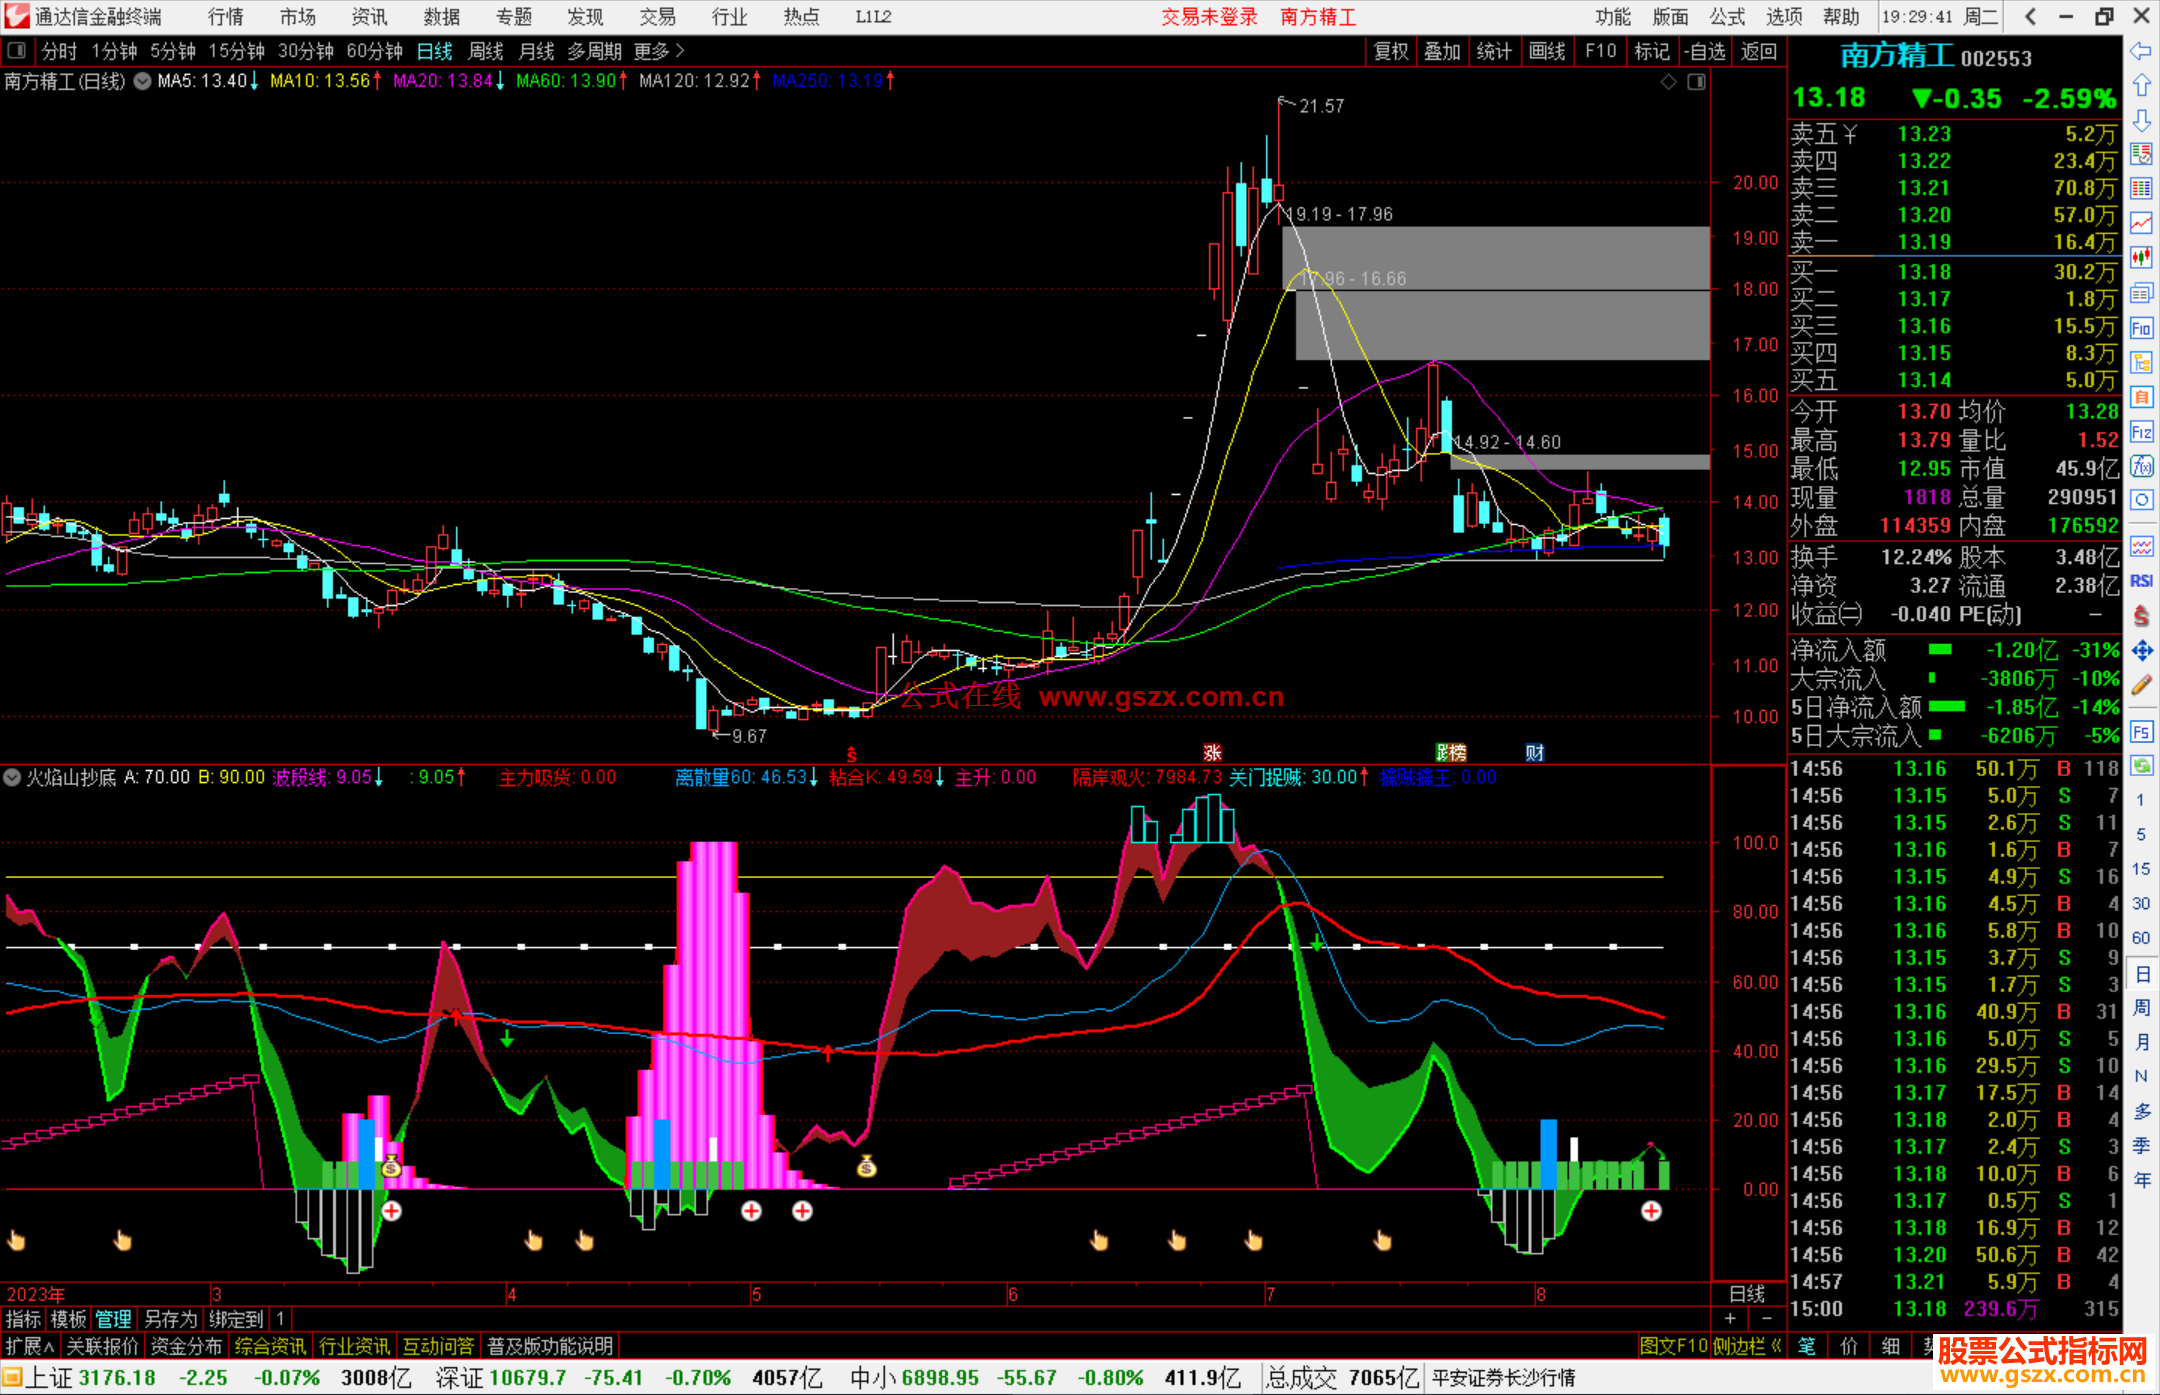Click the zoom-in plus button below 日线
2160x1395 pixels.
tap(1730, 1319)
